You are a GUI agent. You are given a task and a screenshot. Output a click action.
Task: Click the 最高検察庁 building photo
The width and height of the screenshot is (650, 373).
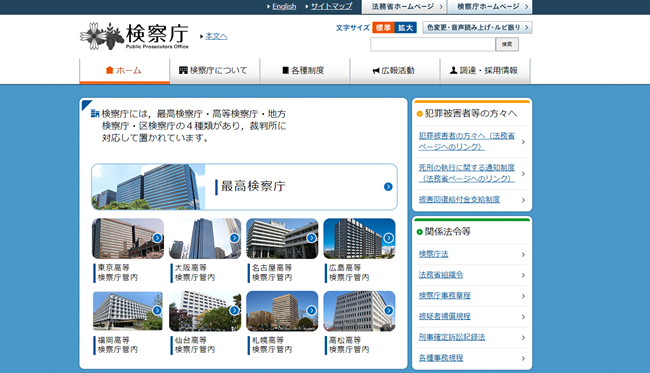(x=148, y=186)
